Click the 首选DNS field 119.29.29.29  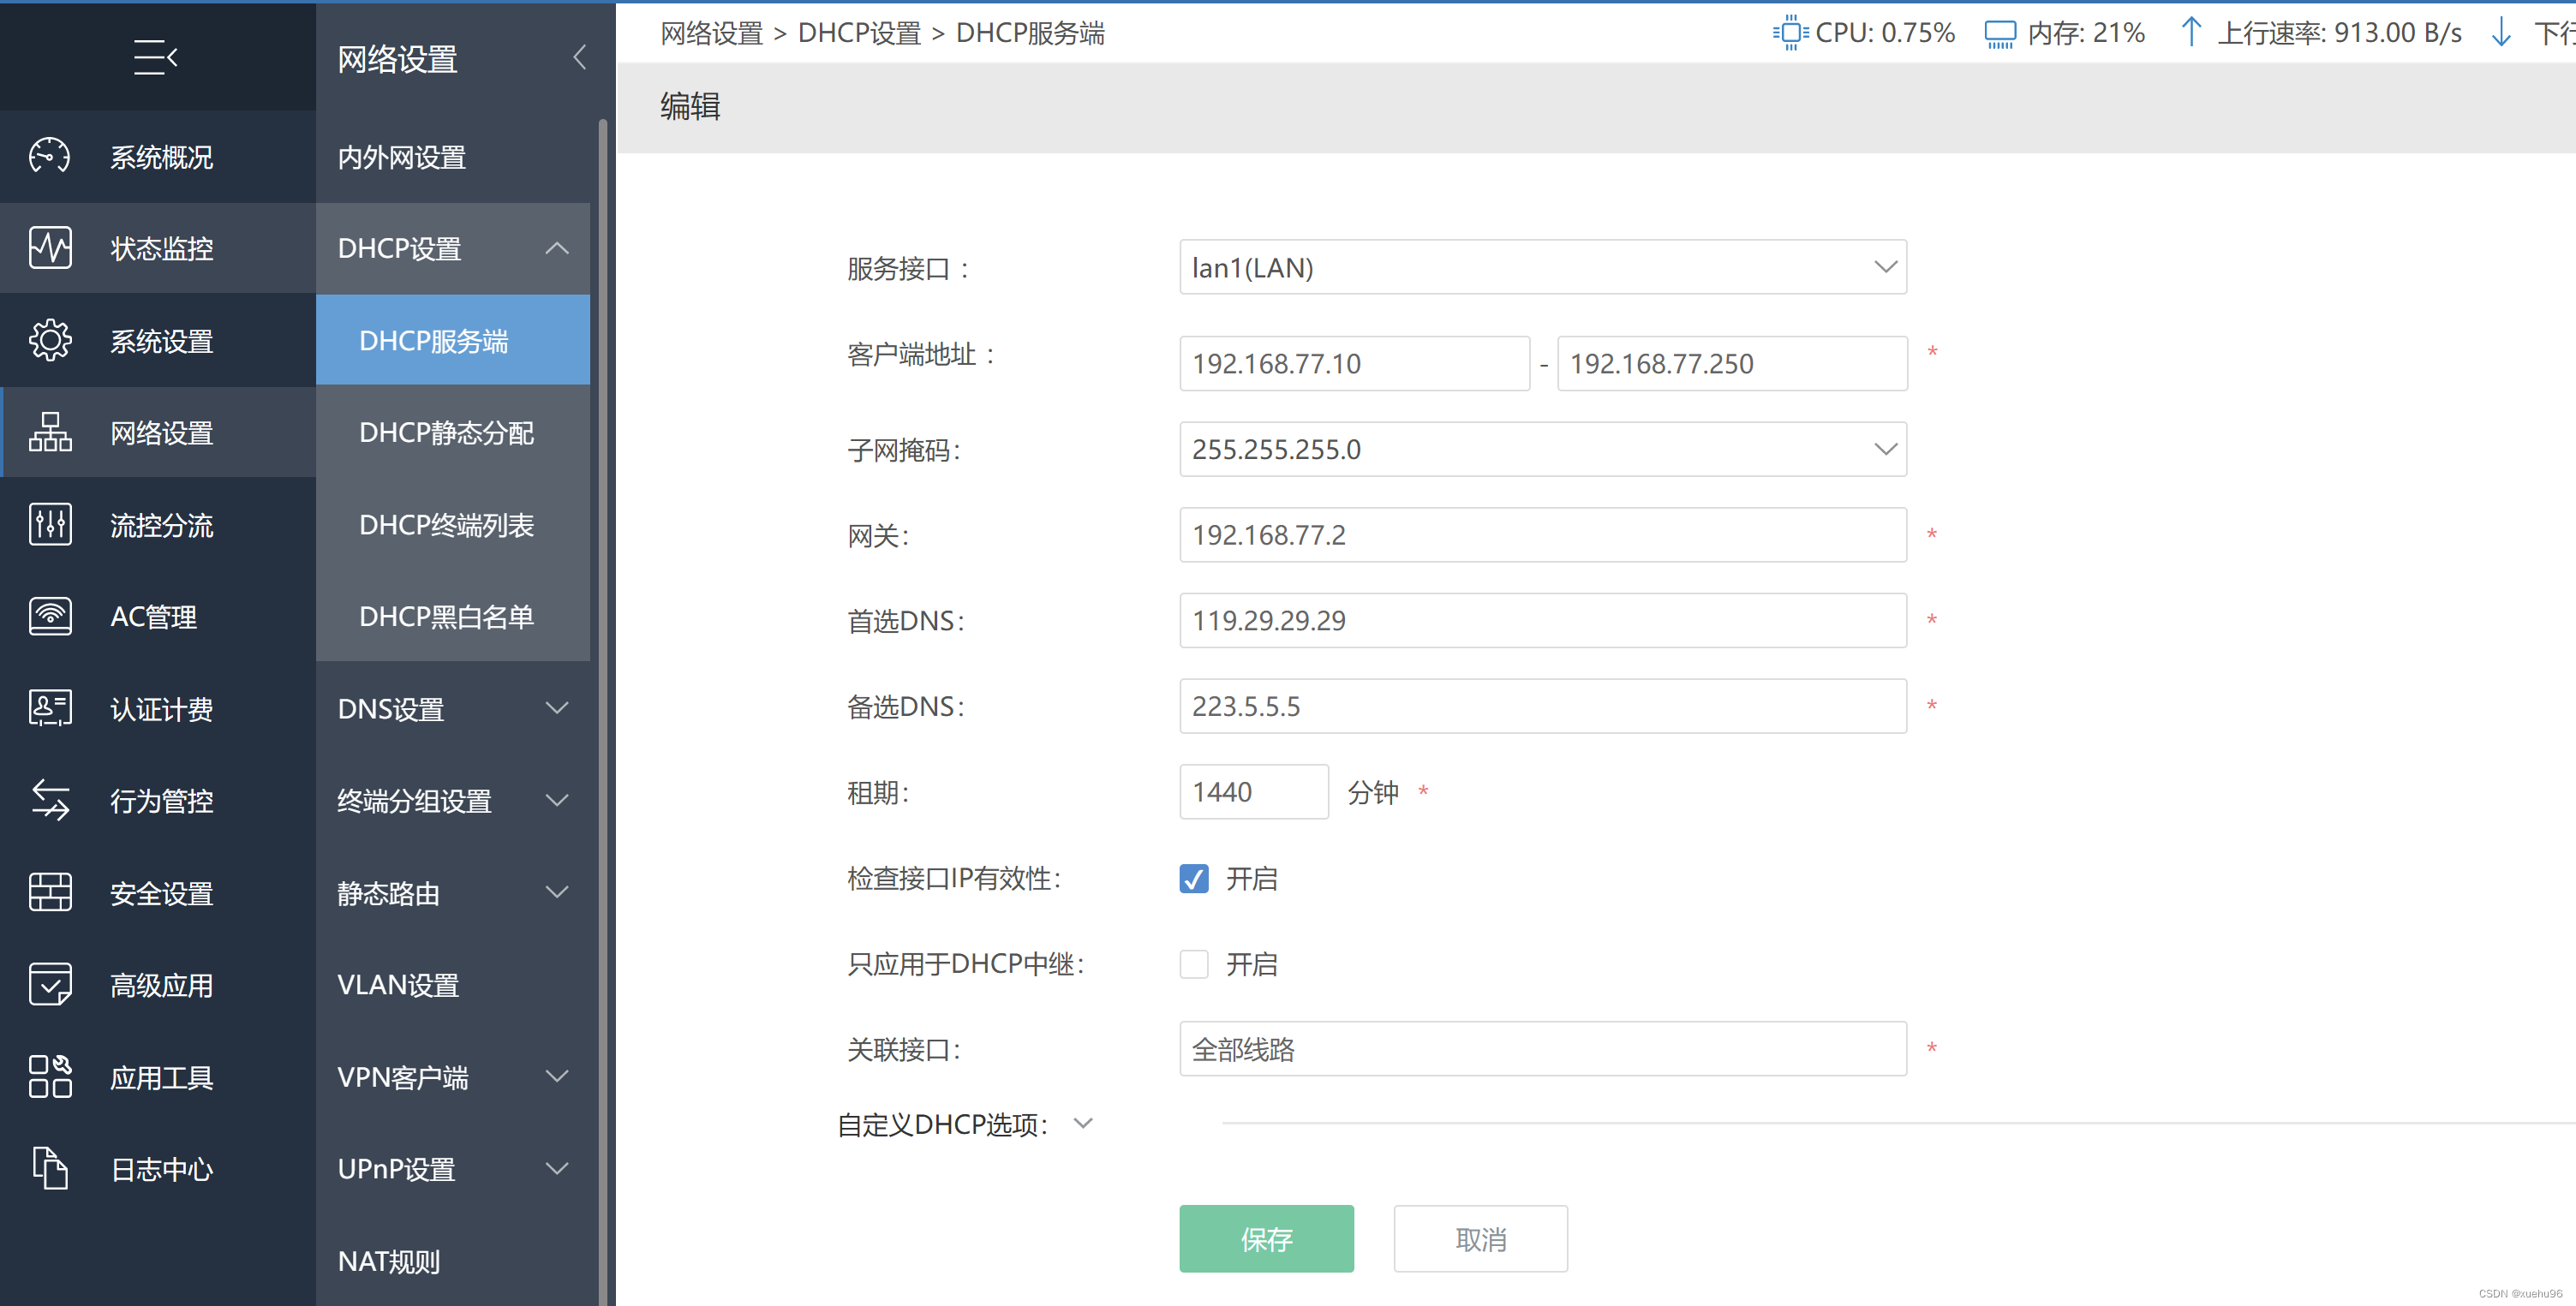(1542, 620)
